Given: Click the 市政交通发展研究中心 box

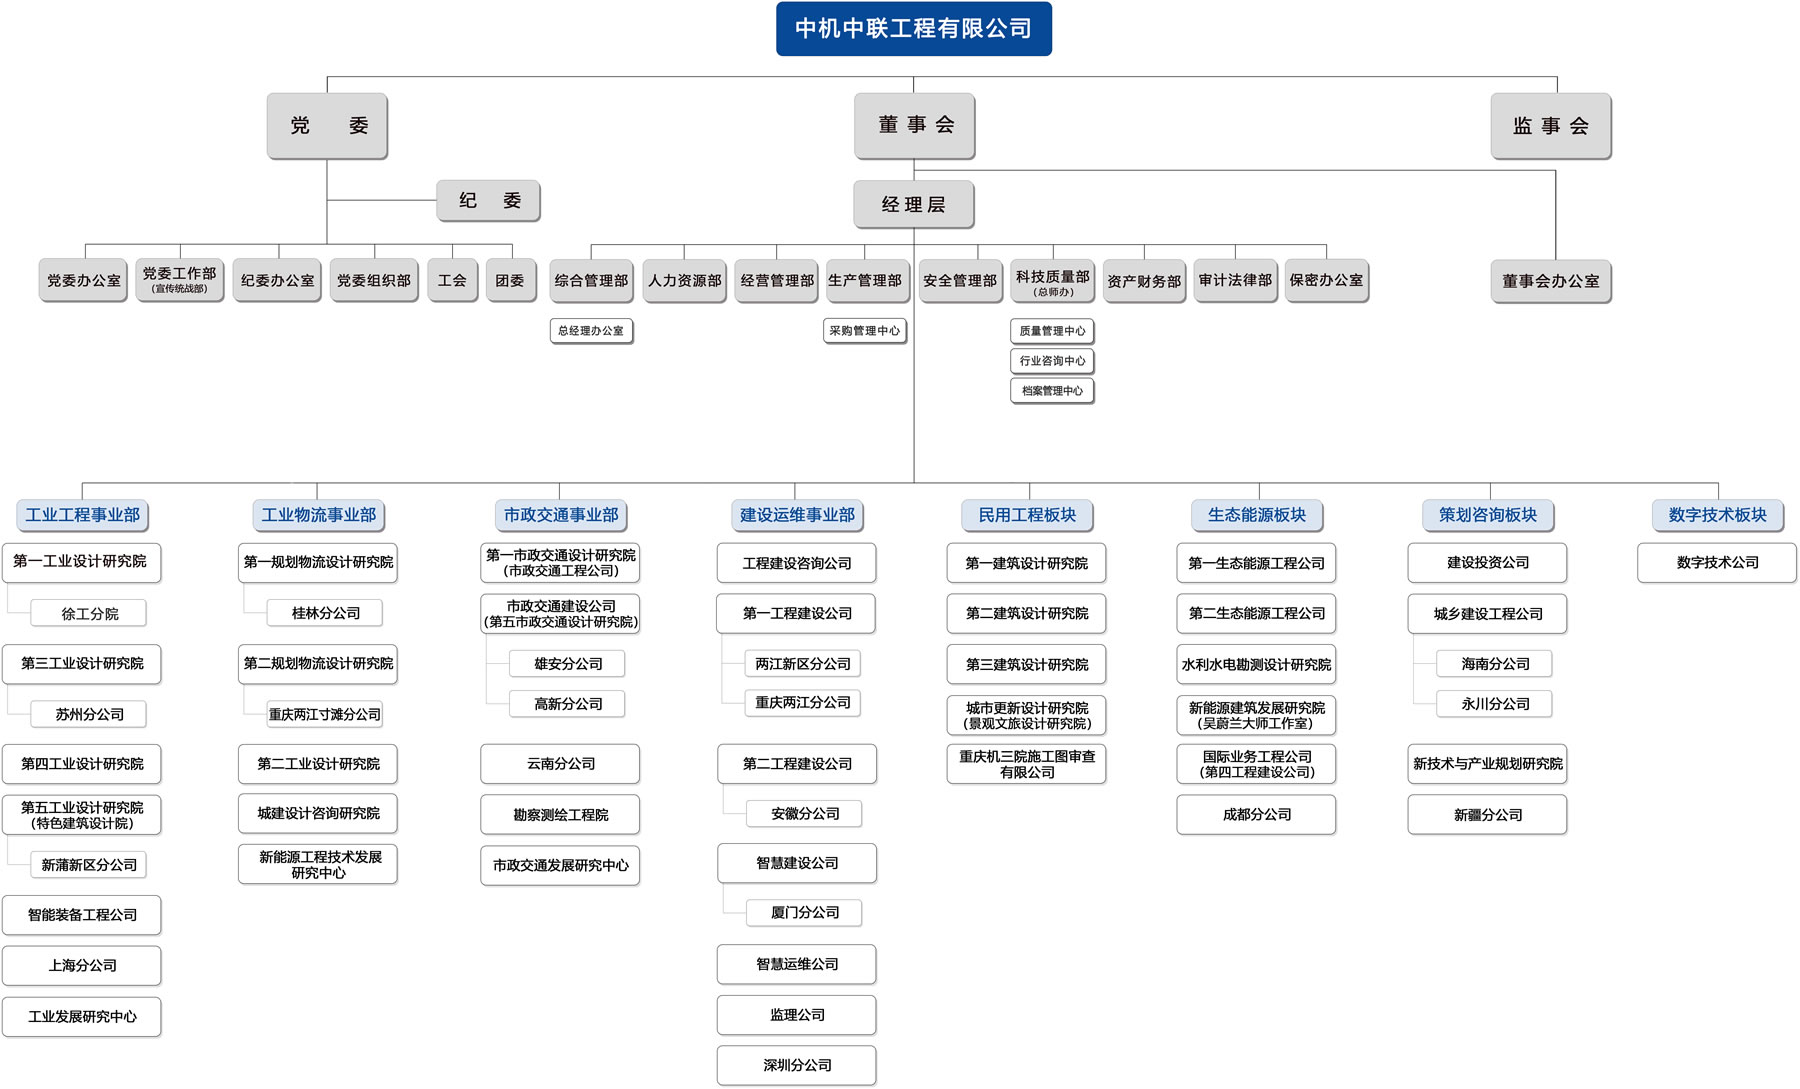Looking at the screenshot, I should point(560,866).
